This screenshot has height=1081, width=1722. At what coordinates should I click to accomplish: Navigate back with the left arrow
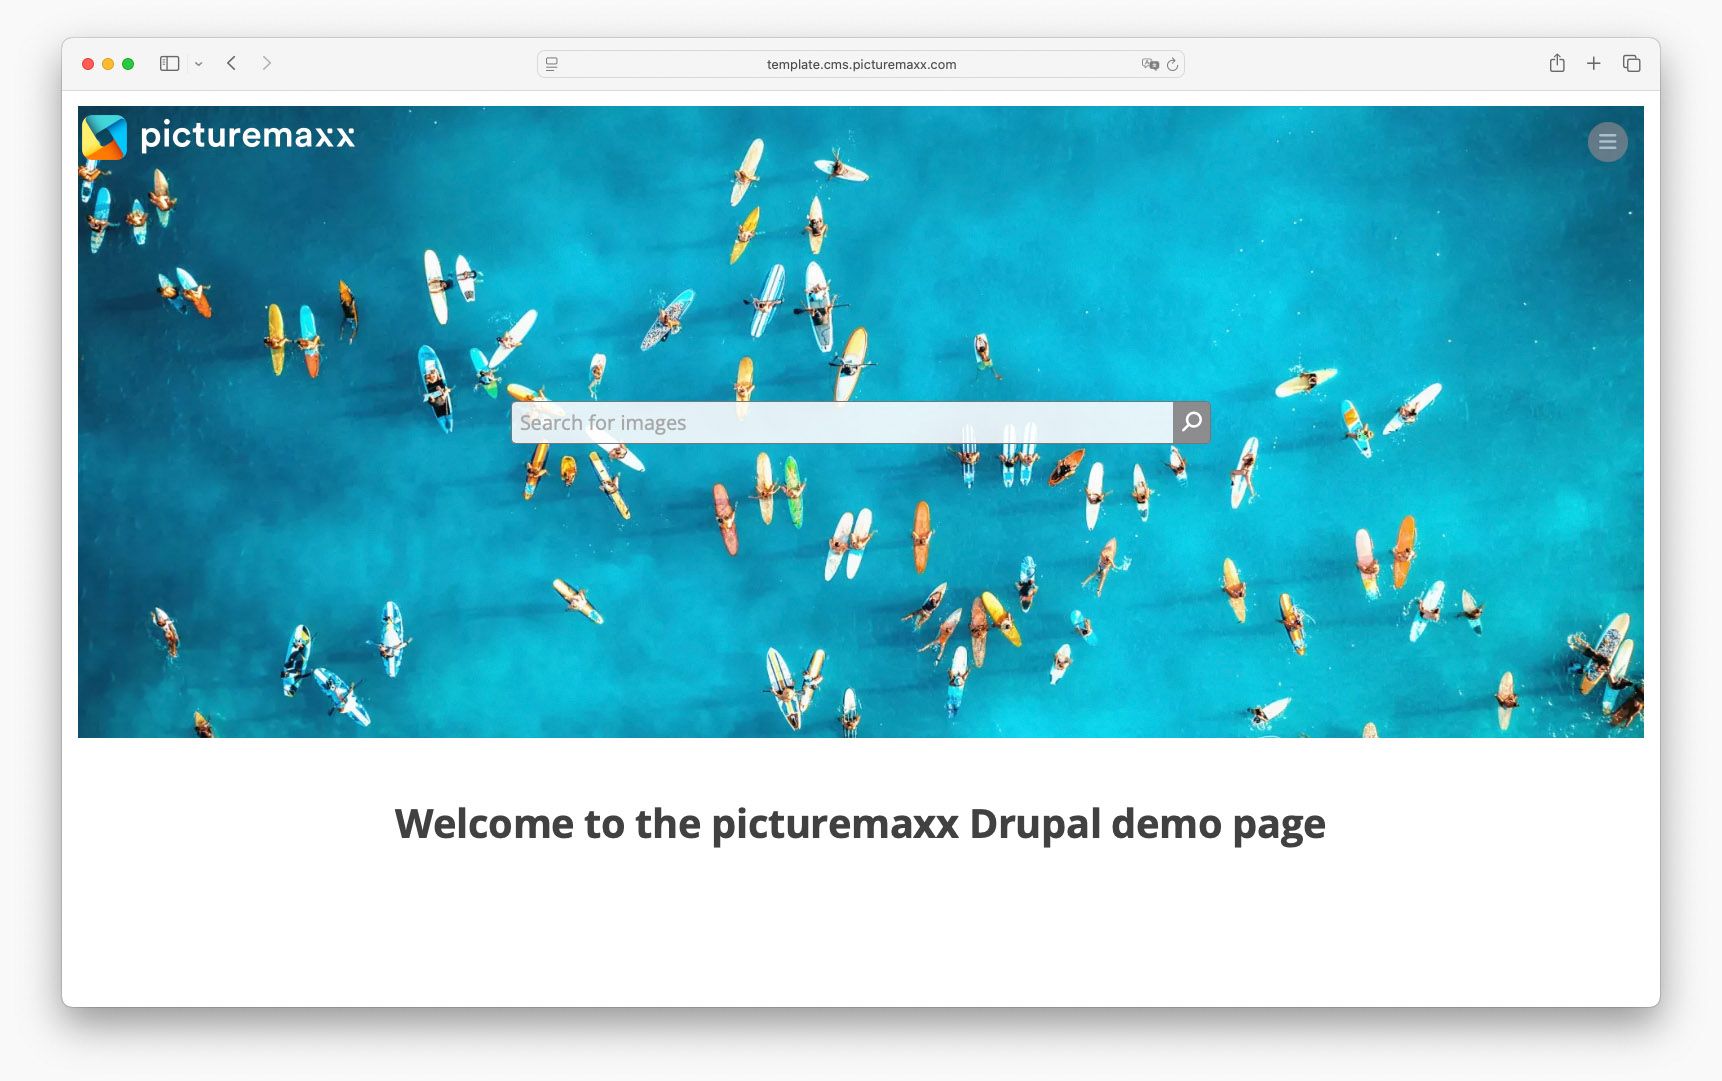231,62
